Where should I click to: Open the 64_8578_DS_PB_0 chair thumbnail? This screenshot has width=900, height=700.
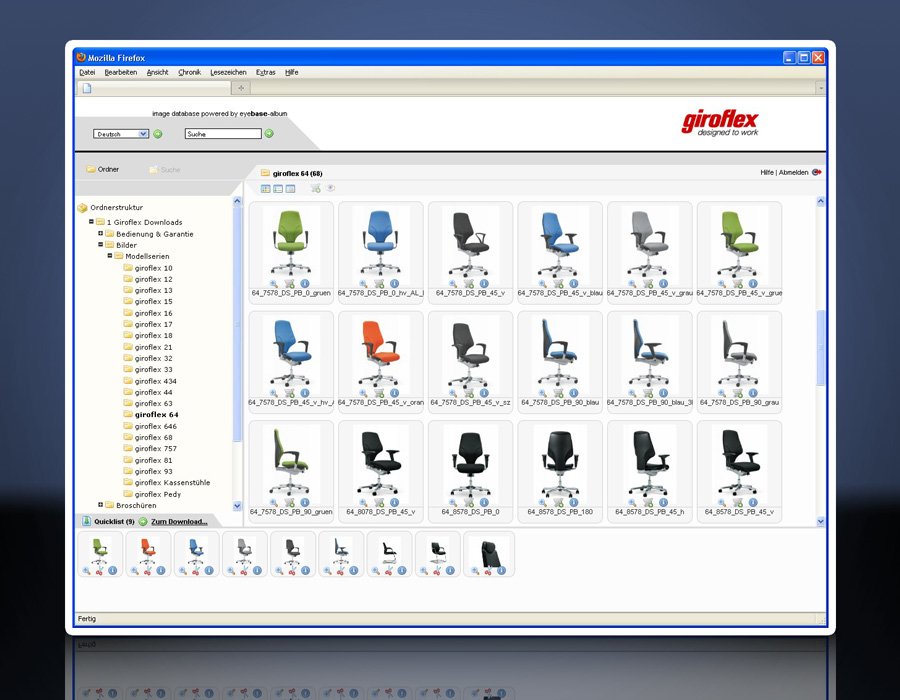click(x=470, y=461)
